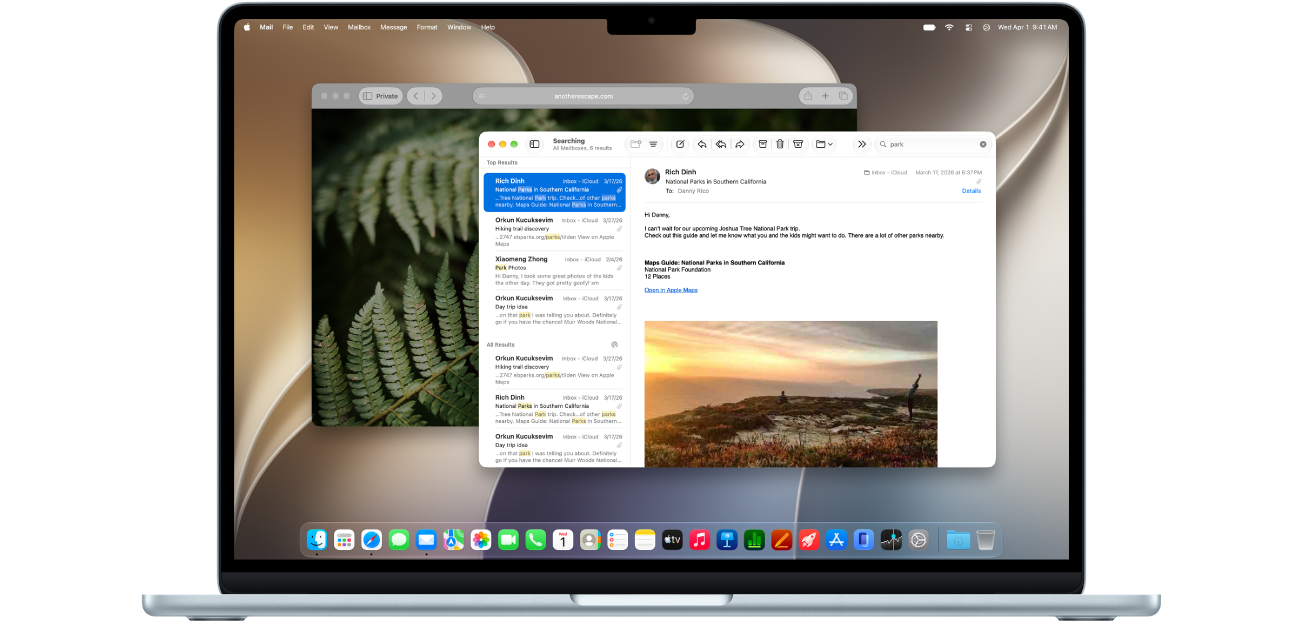
Task: Click the Mail search field containing park
Action: (x=932, y=144)
